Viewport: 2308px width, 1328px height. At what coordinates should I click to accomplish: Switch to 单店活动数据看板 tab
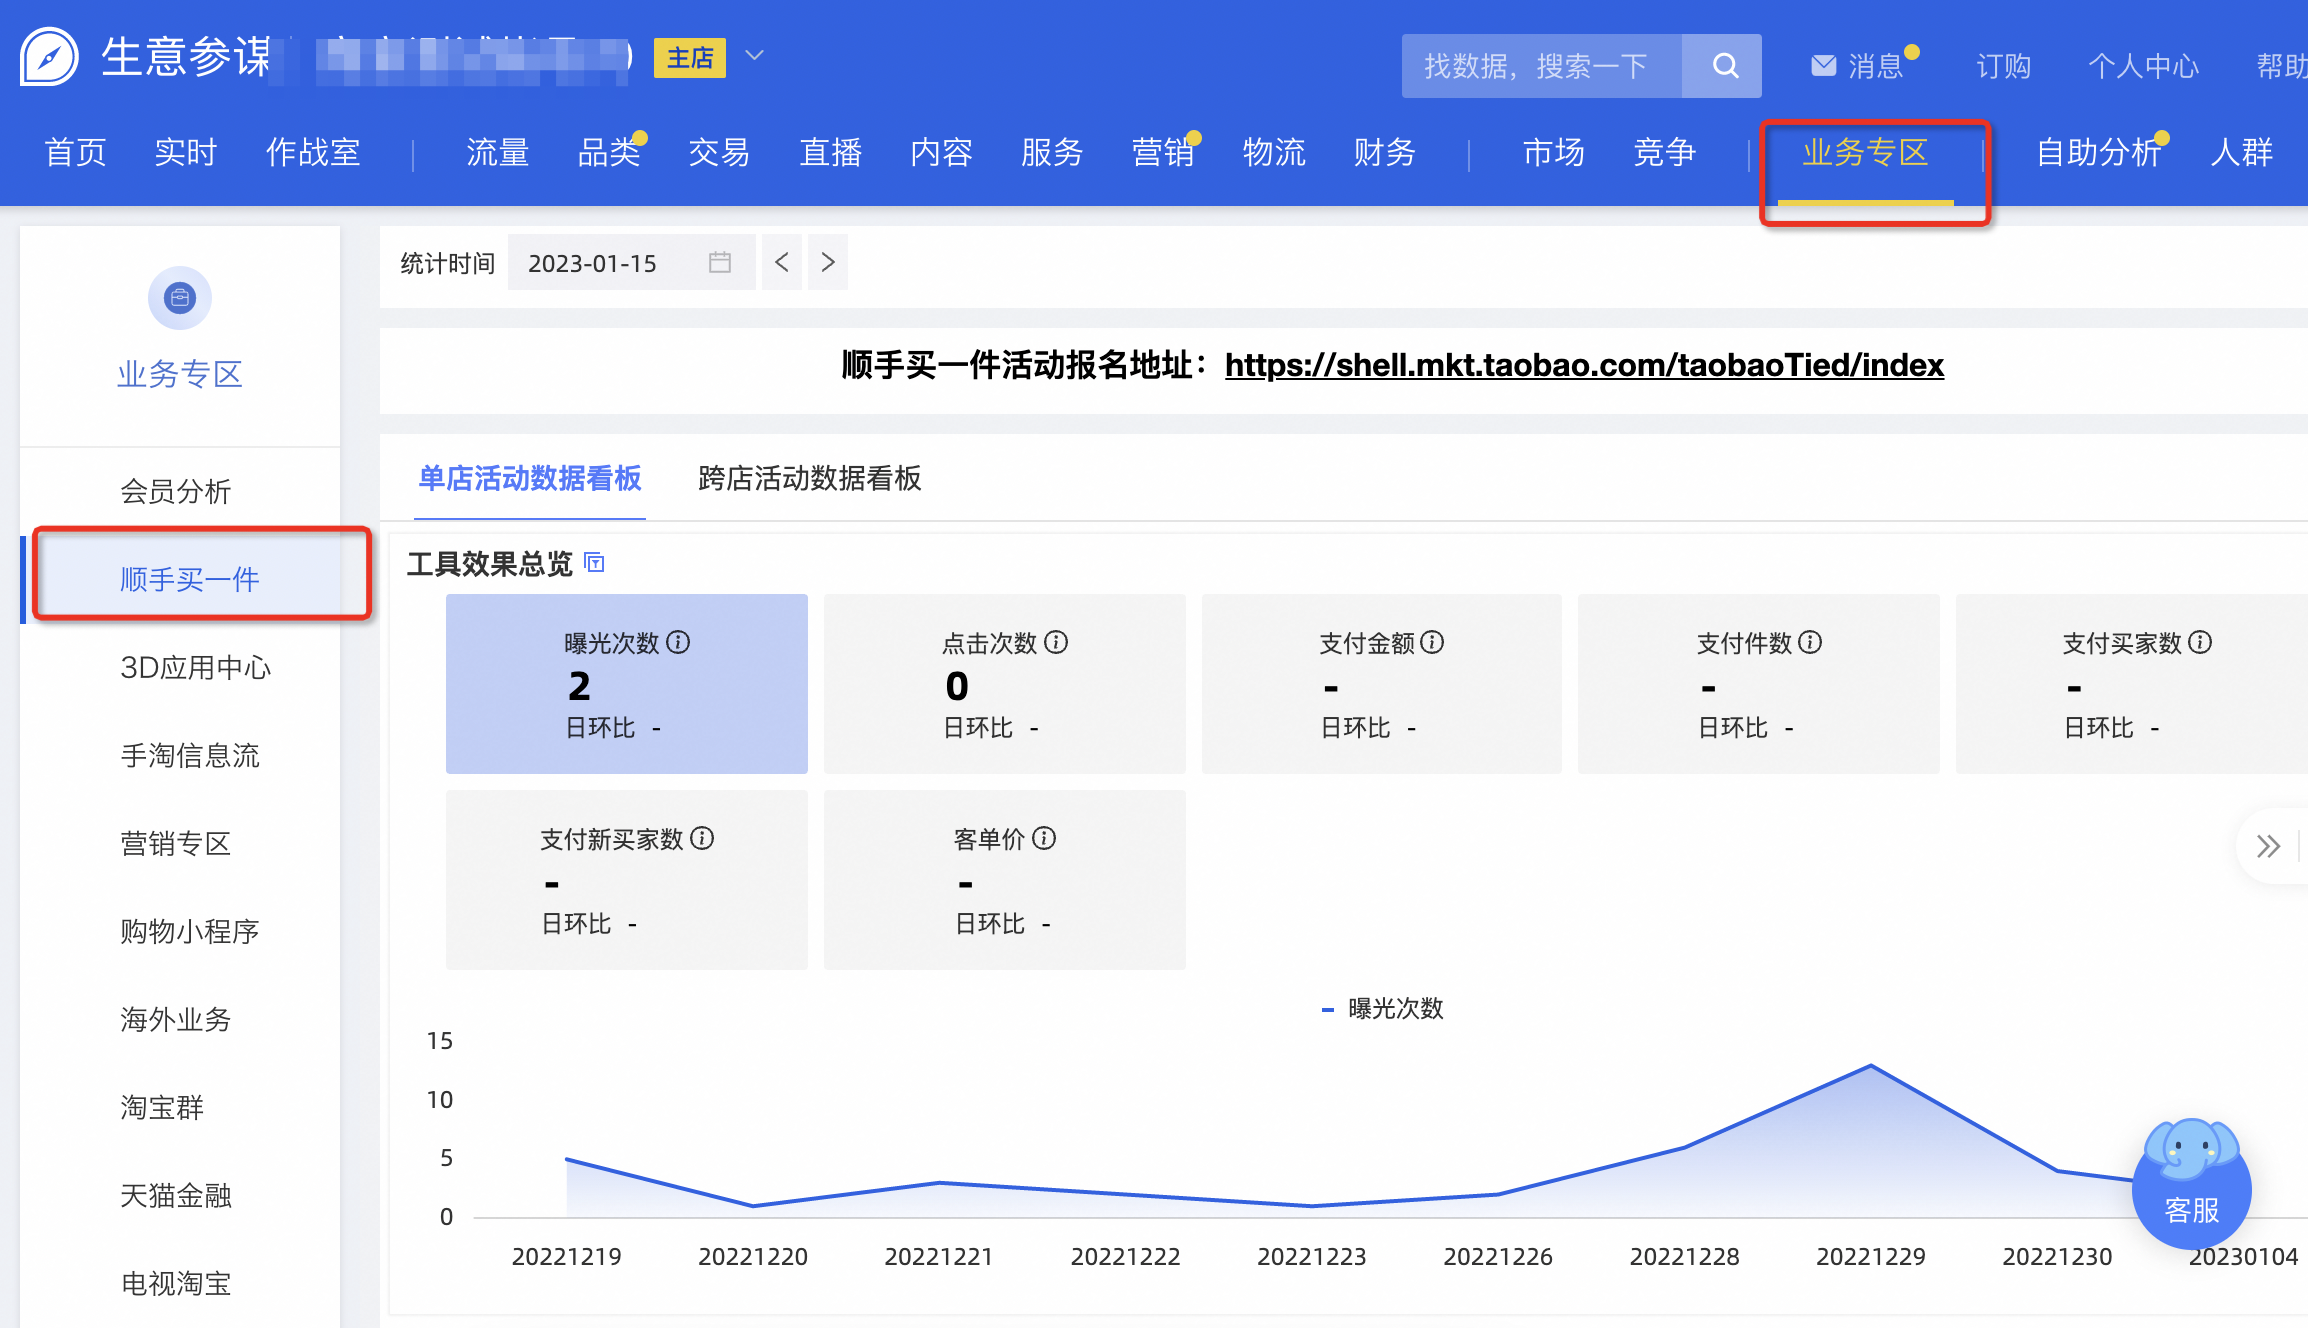530,478
